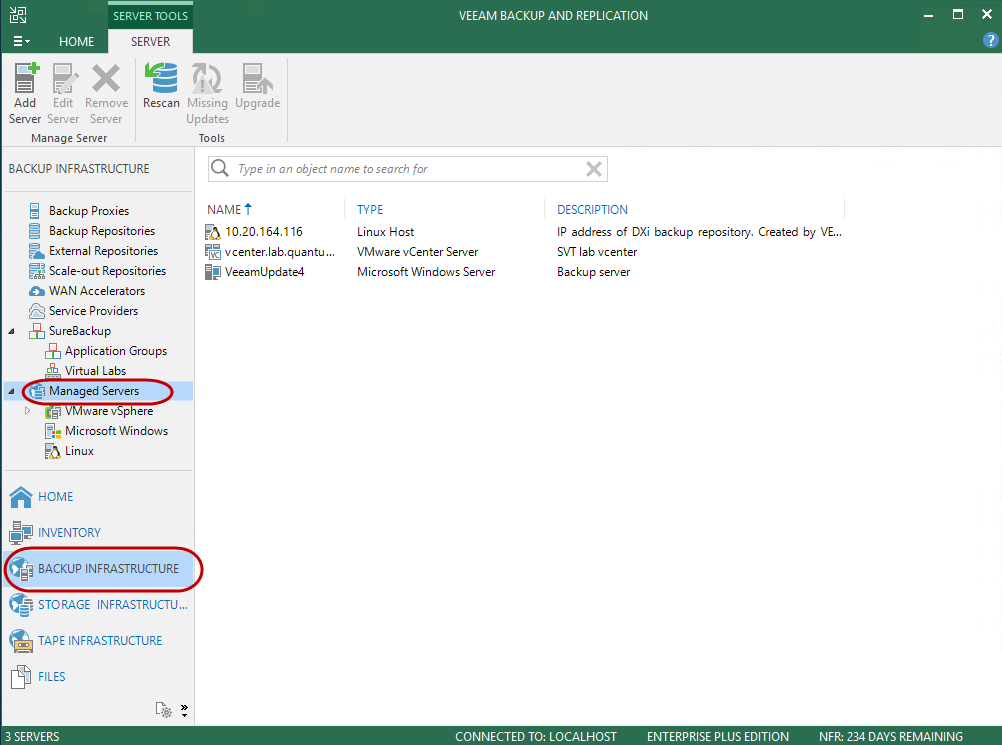
Task: Click the ENTERPRISE PLUS EDITION status text
Action: (x=718, y=736)
